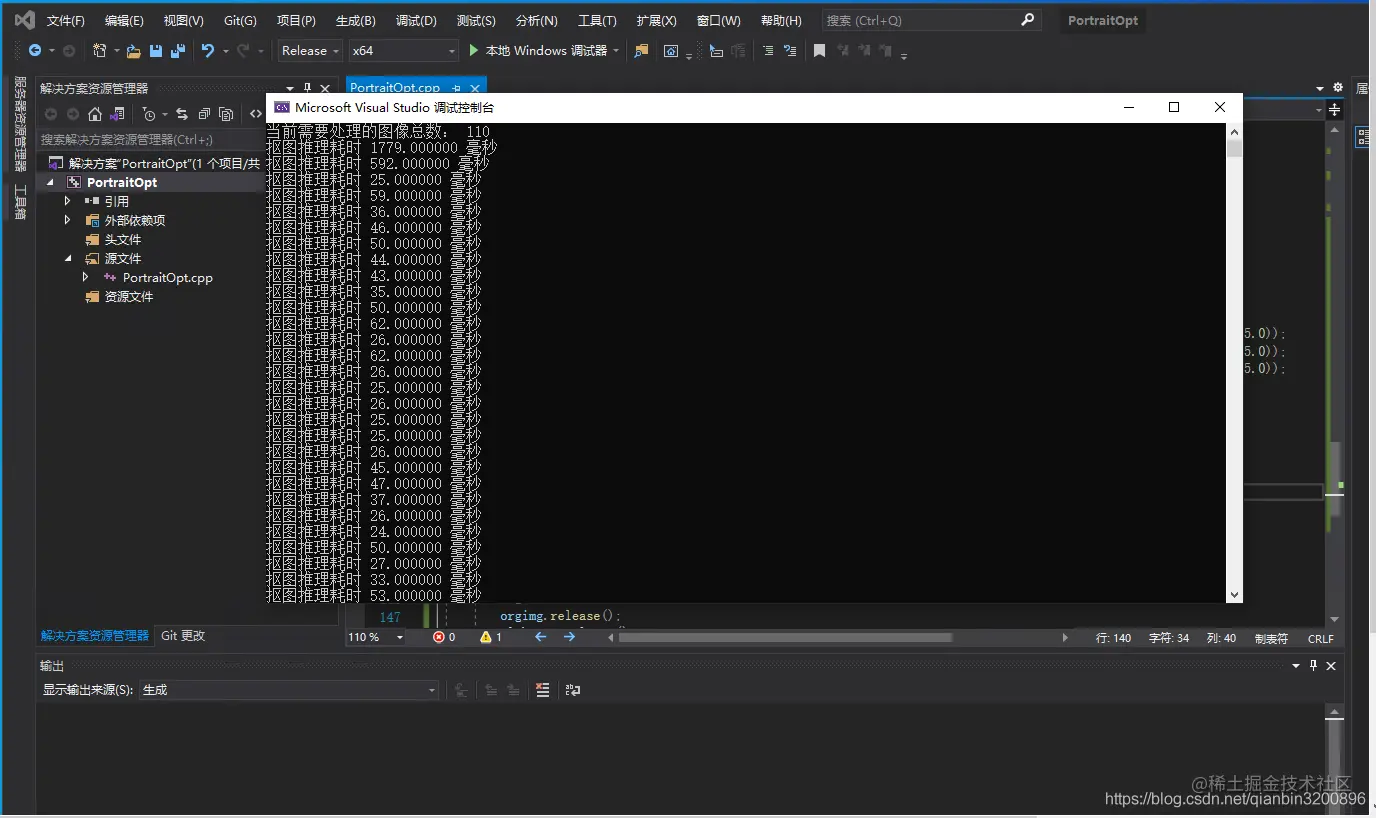Image resolution: width=1376 pixels, height=818 pixels.
Task: Open the 编辑(E) menu
Action: (124, 21)
